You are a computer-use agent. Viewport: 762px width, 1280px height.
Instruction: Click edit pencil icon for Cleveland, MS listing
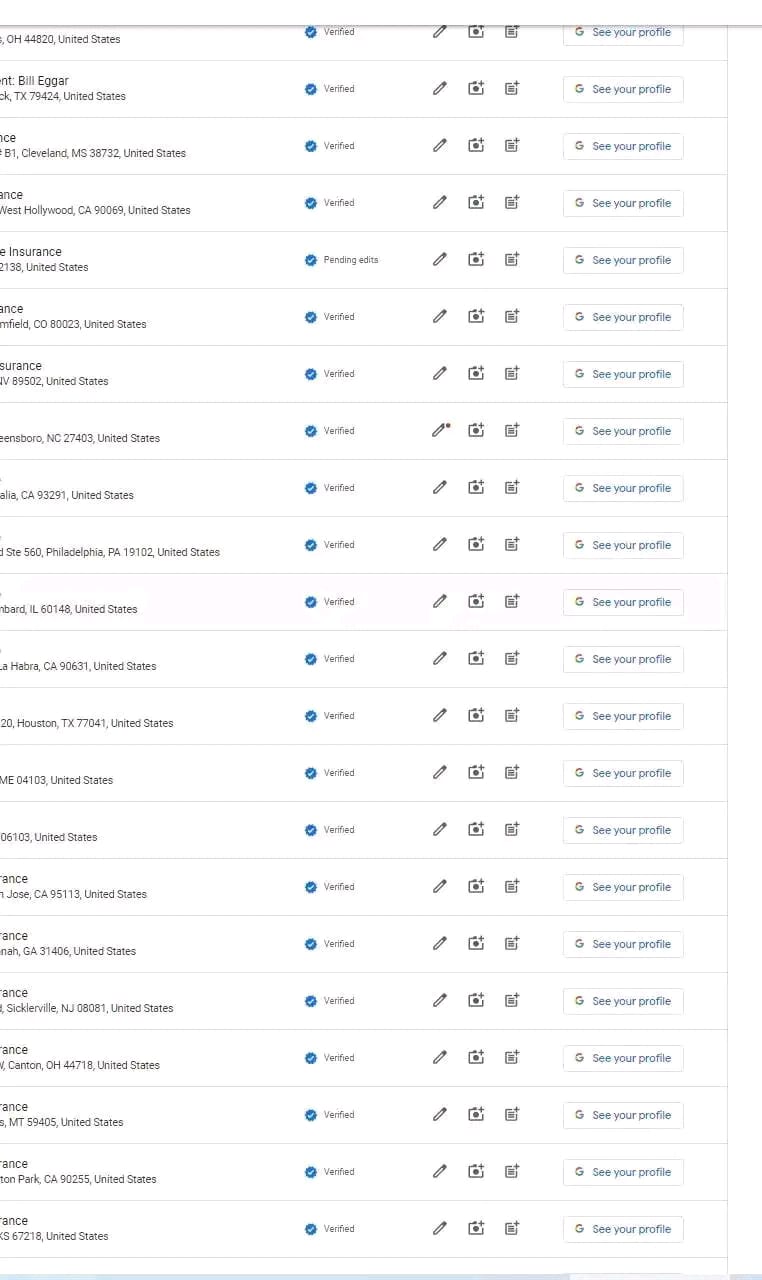440,146
